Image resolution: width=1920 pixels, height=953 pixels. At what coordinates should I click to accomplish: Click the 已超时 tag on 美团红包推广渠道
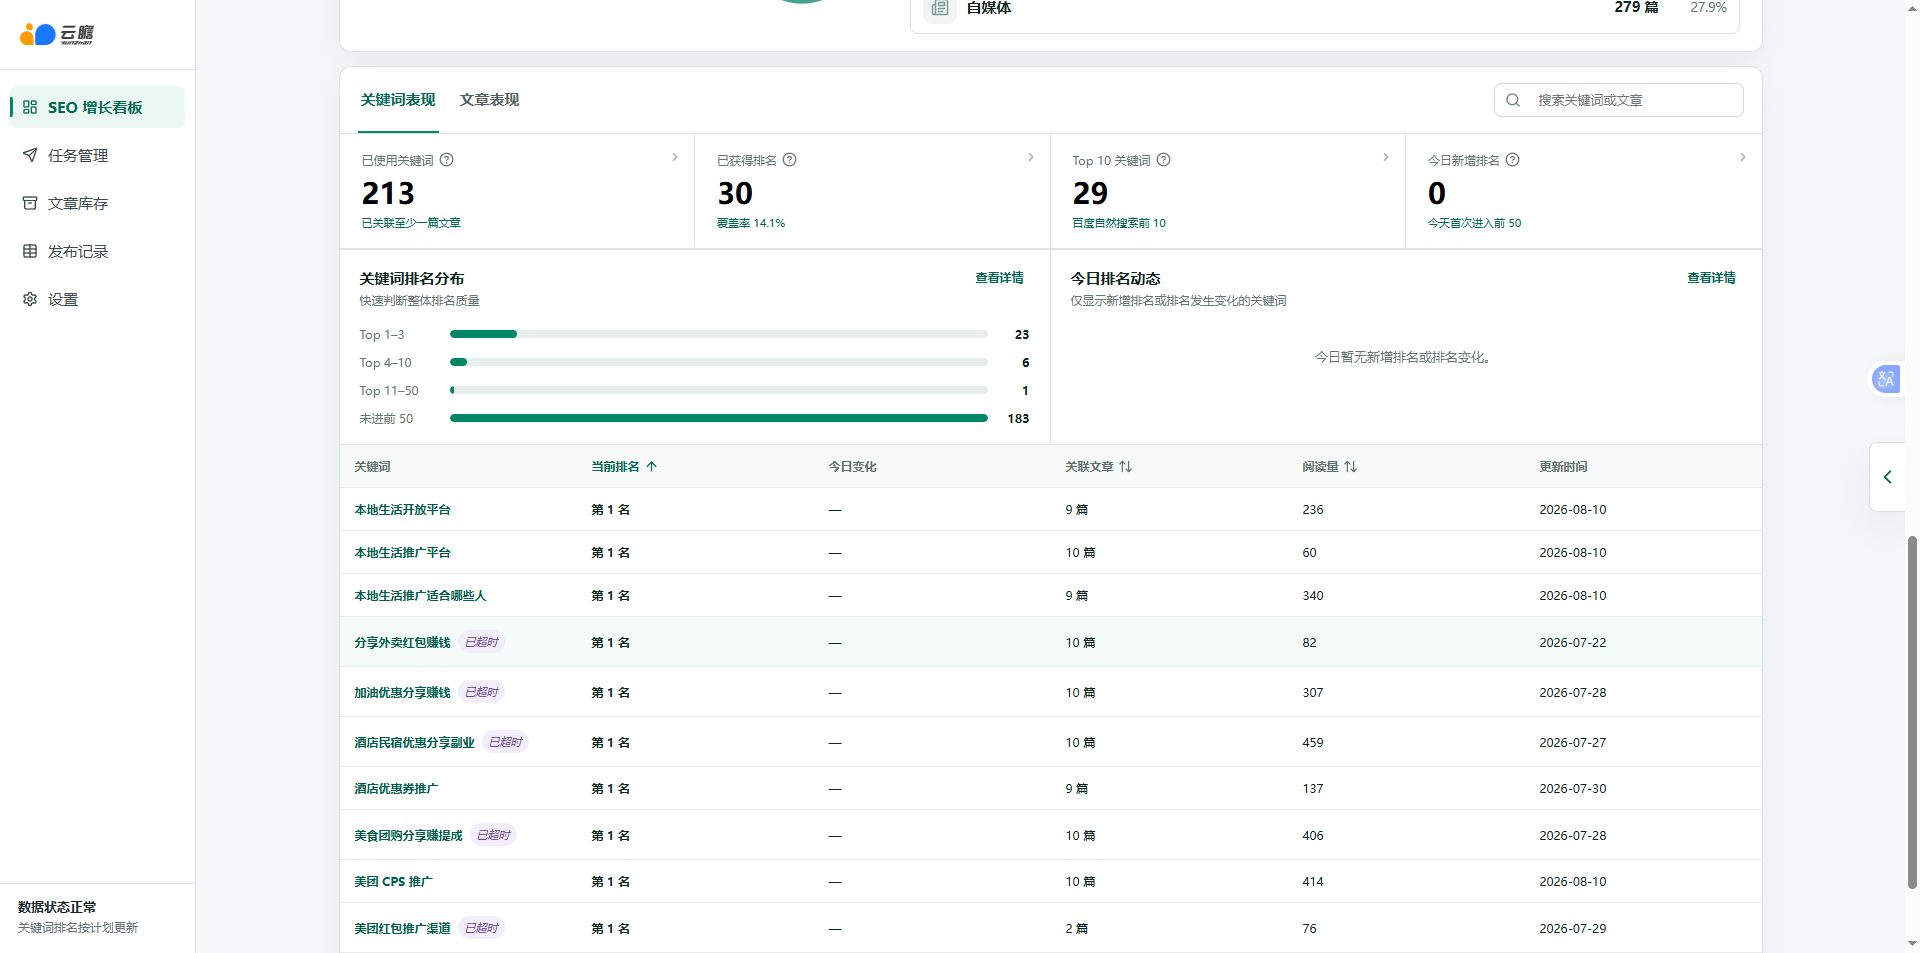[482, 928]
